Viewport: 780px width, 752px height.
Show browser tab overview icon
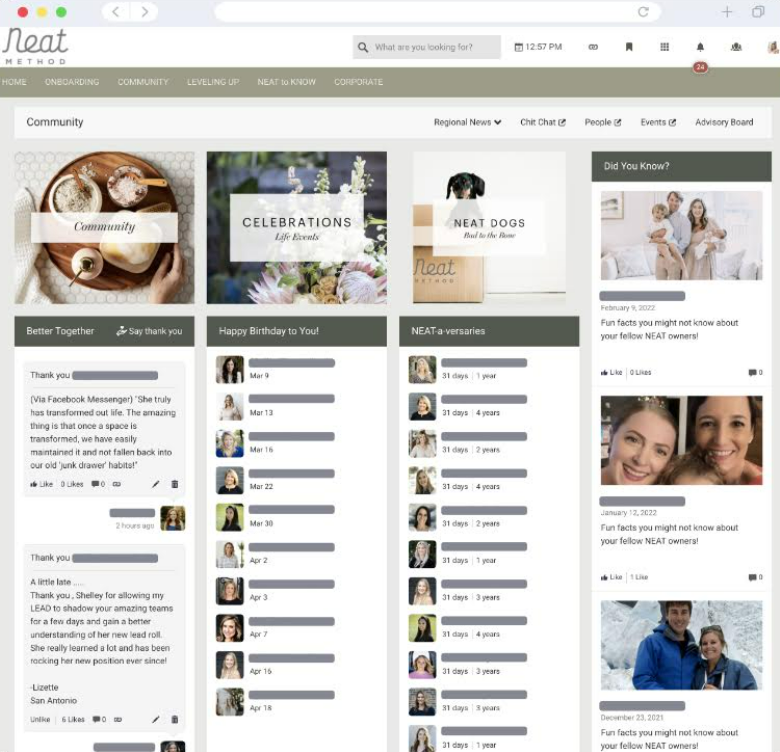click(758, 11)
